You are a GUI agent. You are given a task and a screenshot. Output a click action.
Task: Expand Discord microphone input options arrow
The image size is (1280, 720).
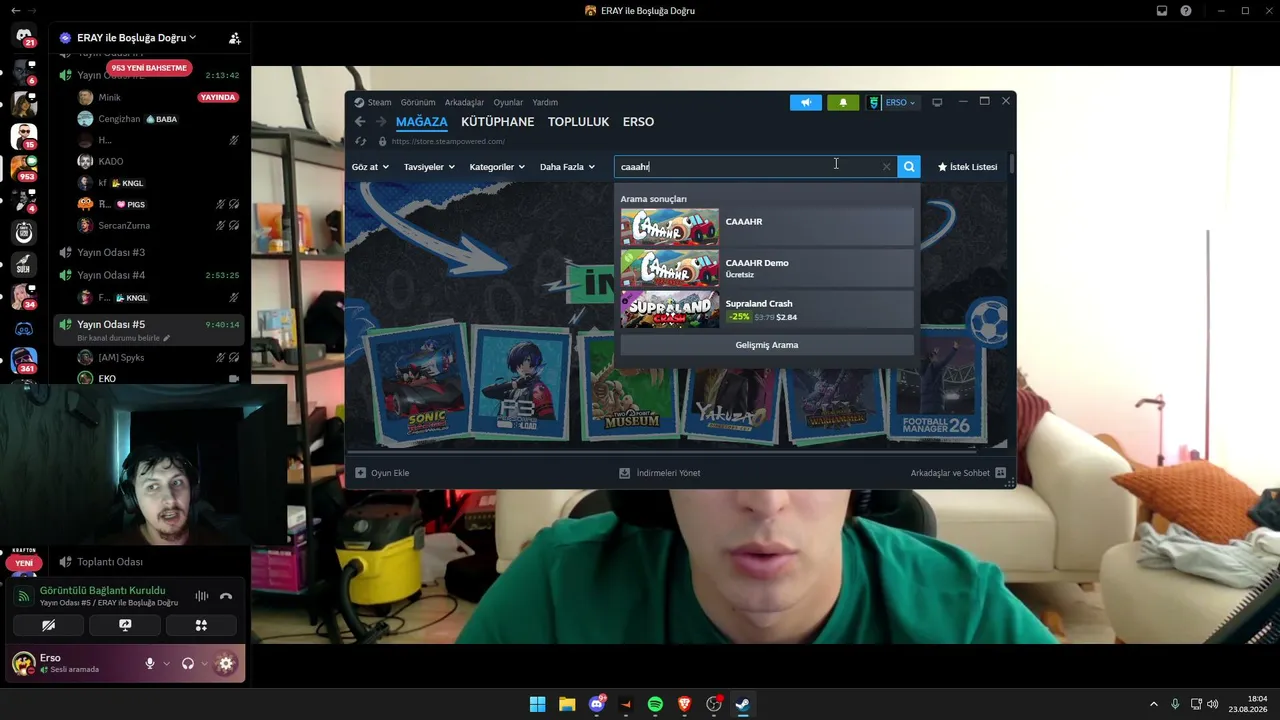pyautogui.click(x=166, y=663)
